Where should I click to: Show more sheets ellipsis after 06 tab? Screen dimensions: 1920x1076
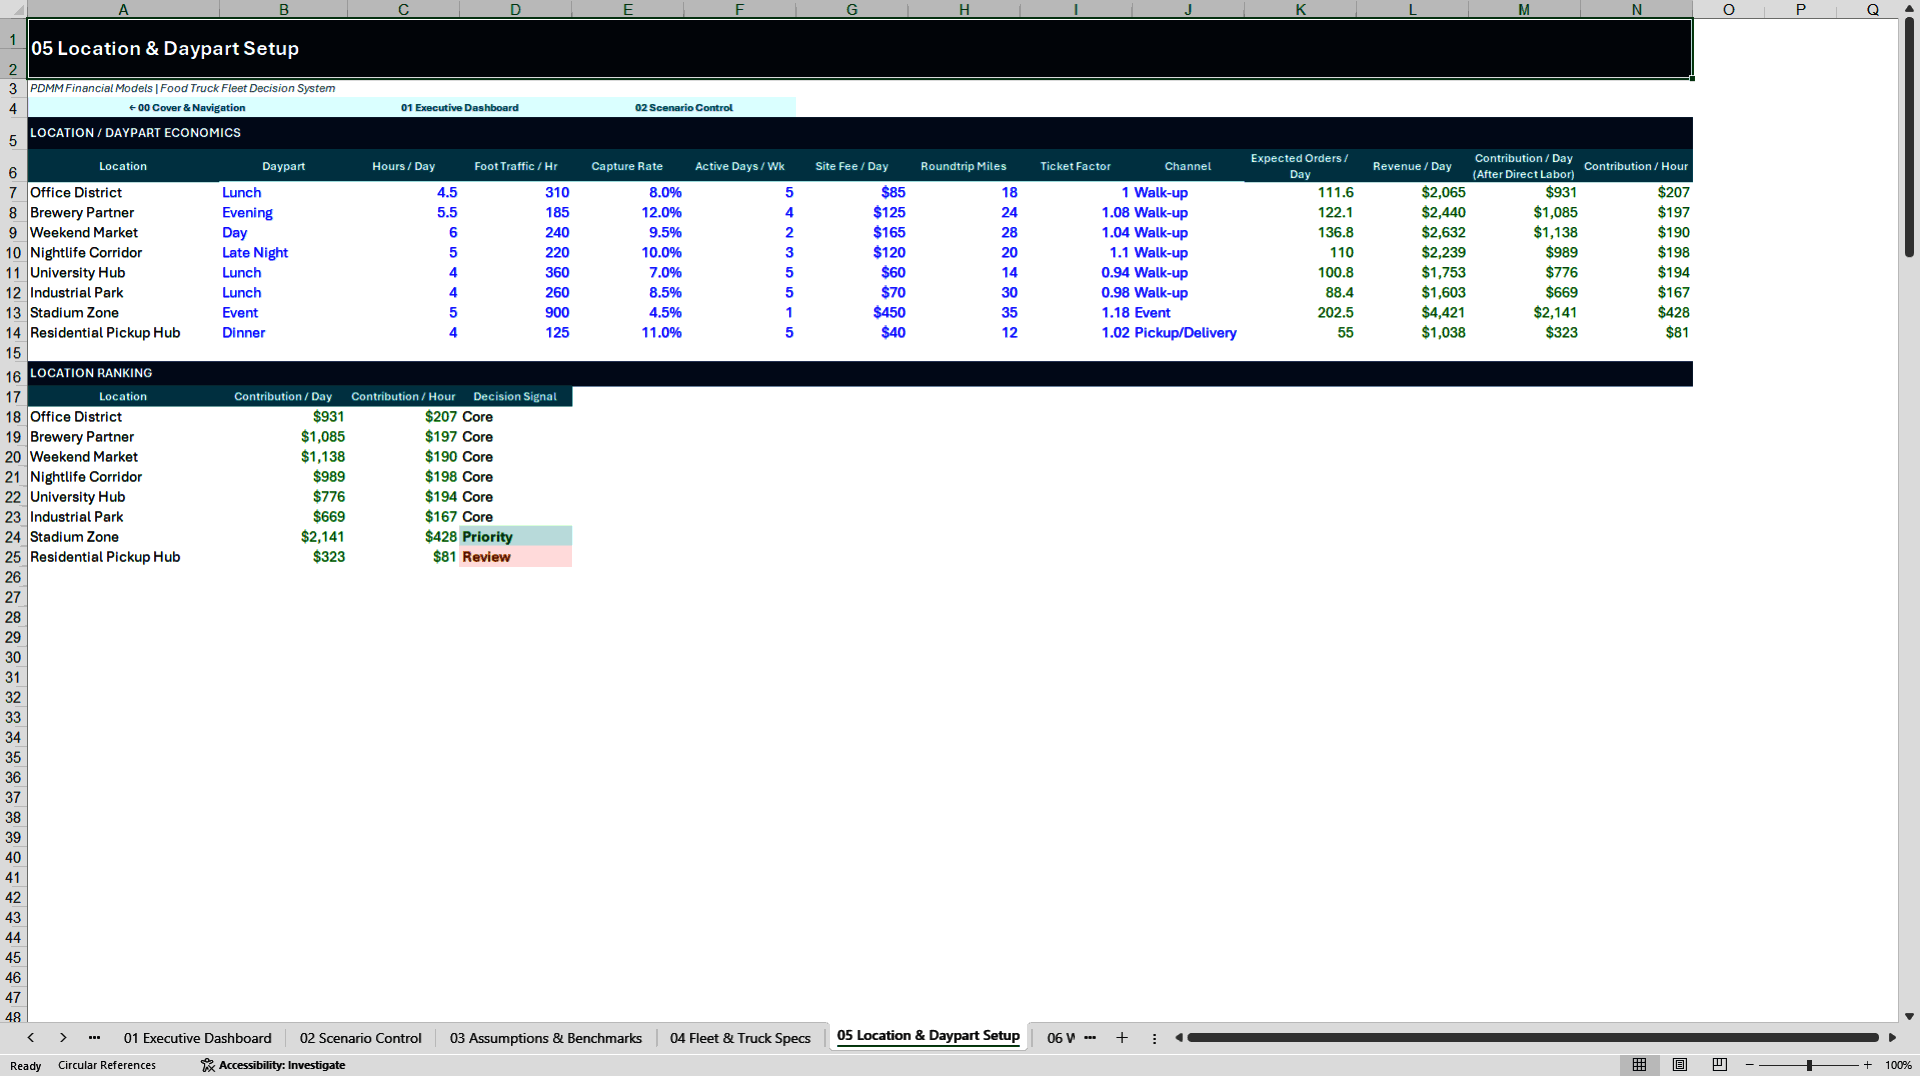tap(1090, 1038)
